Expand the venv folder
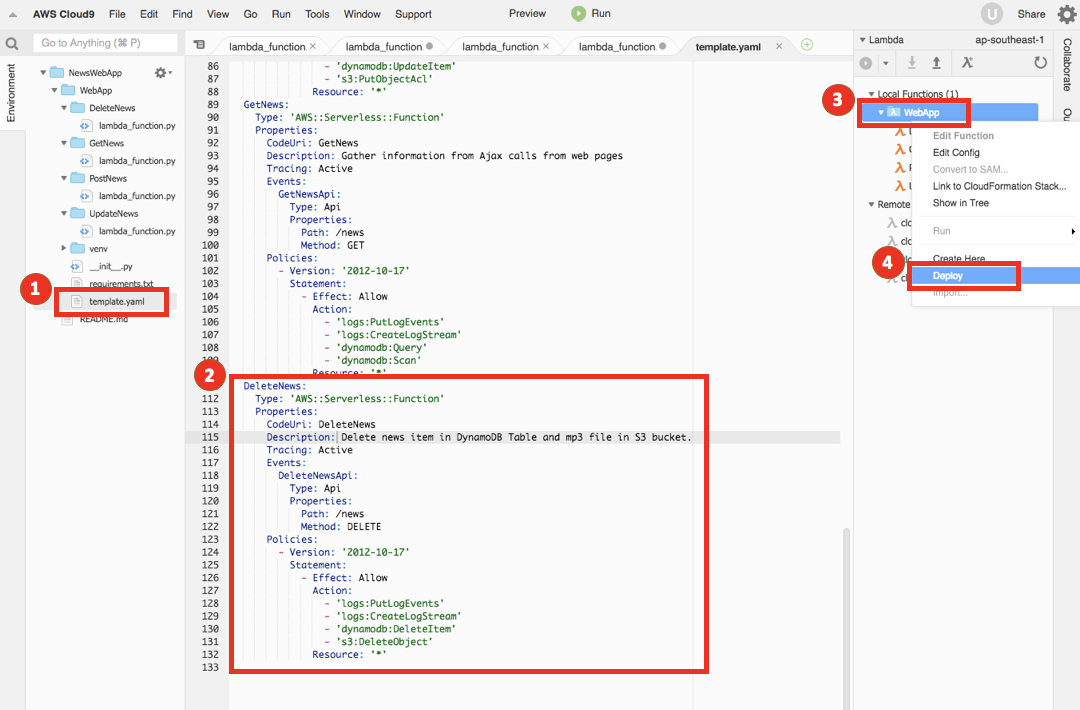The width and height of the screenshot is (1080, 710). pos(64,248)
